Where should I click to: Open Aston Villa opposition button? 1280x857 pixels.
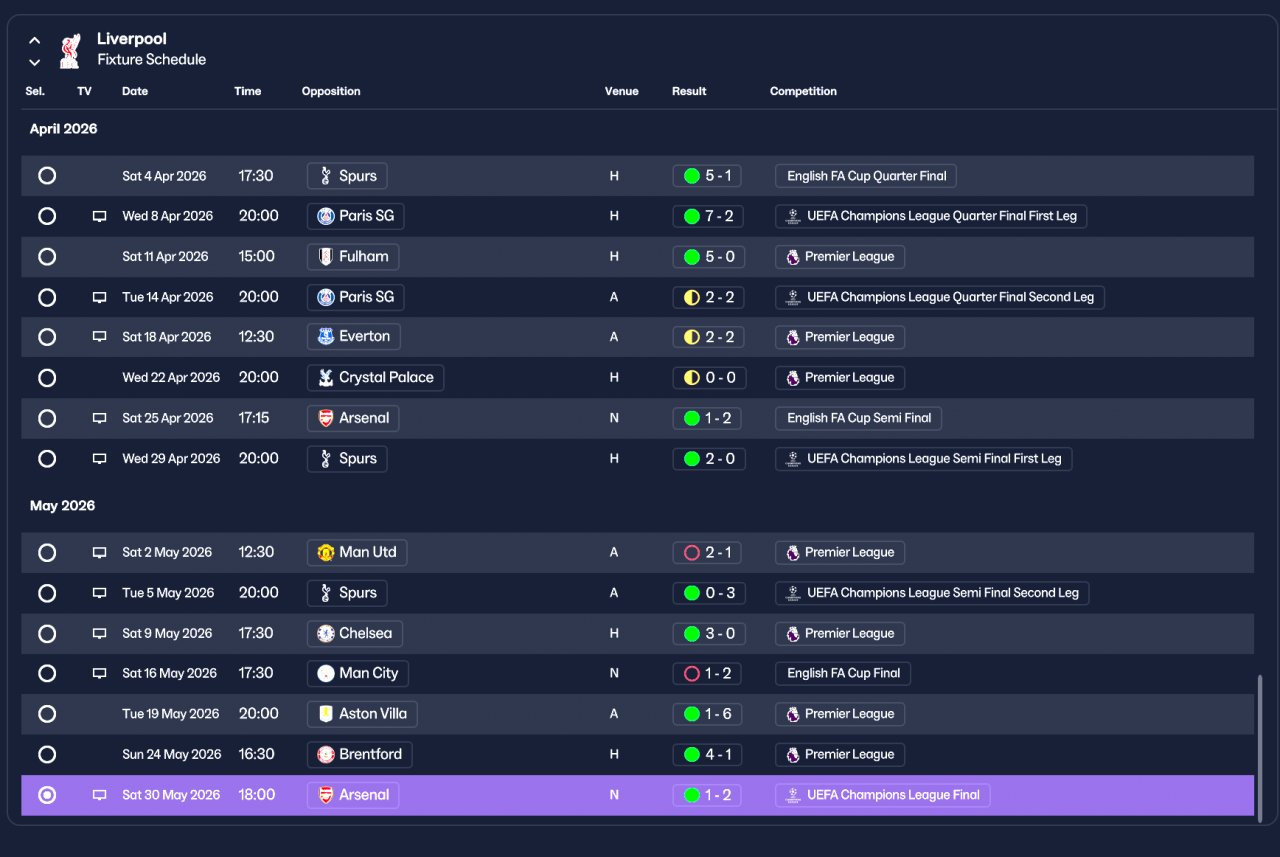[x=362, y=714]
